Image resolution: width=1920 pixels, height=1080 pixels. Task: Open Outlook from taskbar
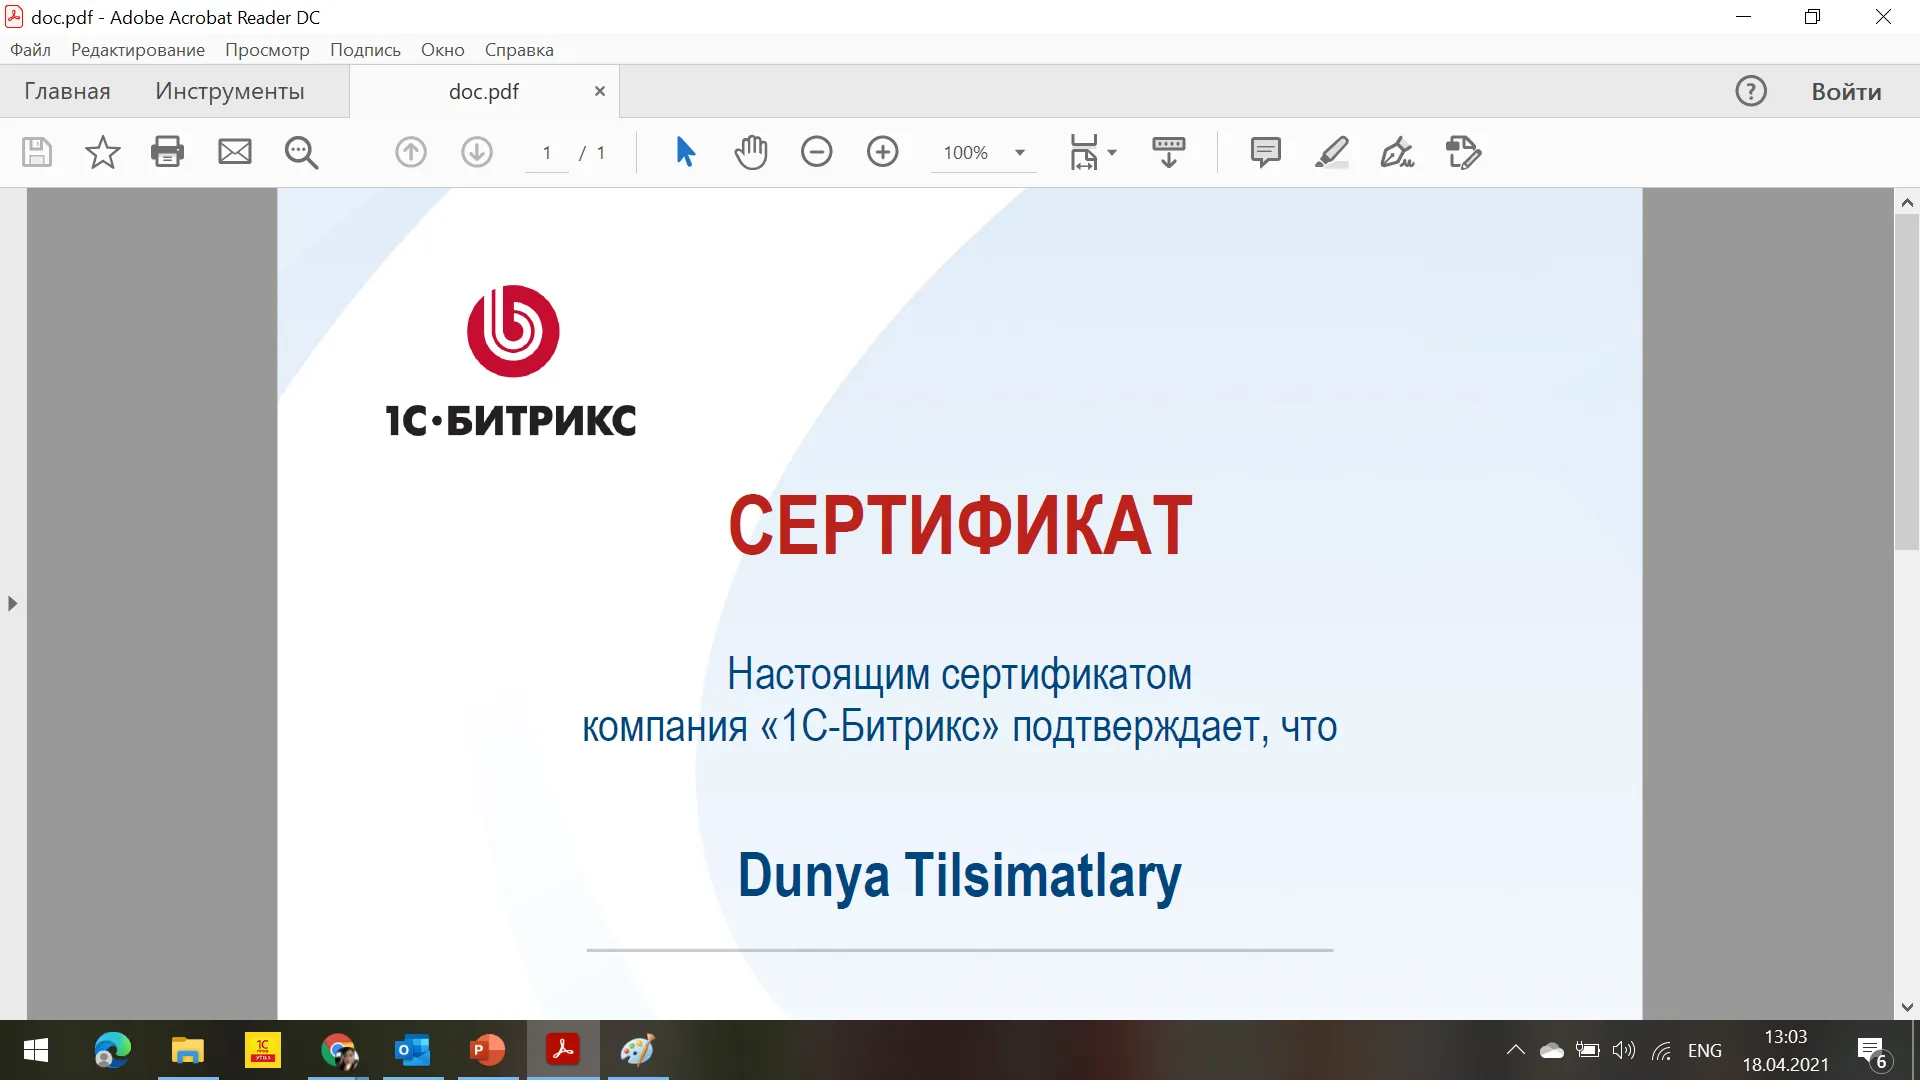(412, 1050)
